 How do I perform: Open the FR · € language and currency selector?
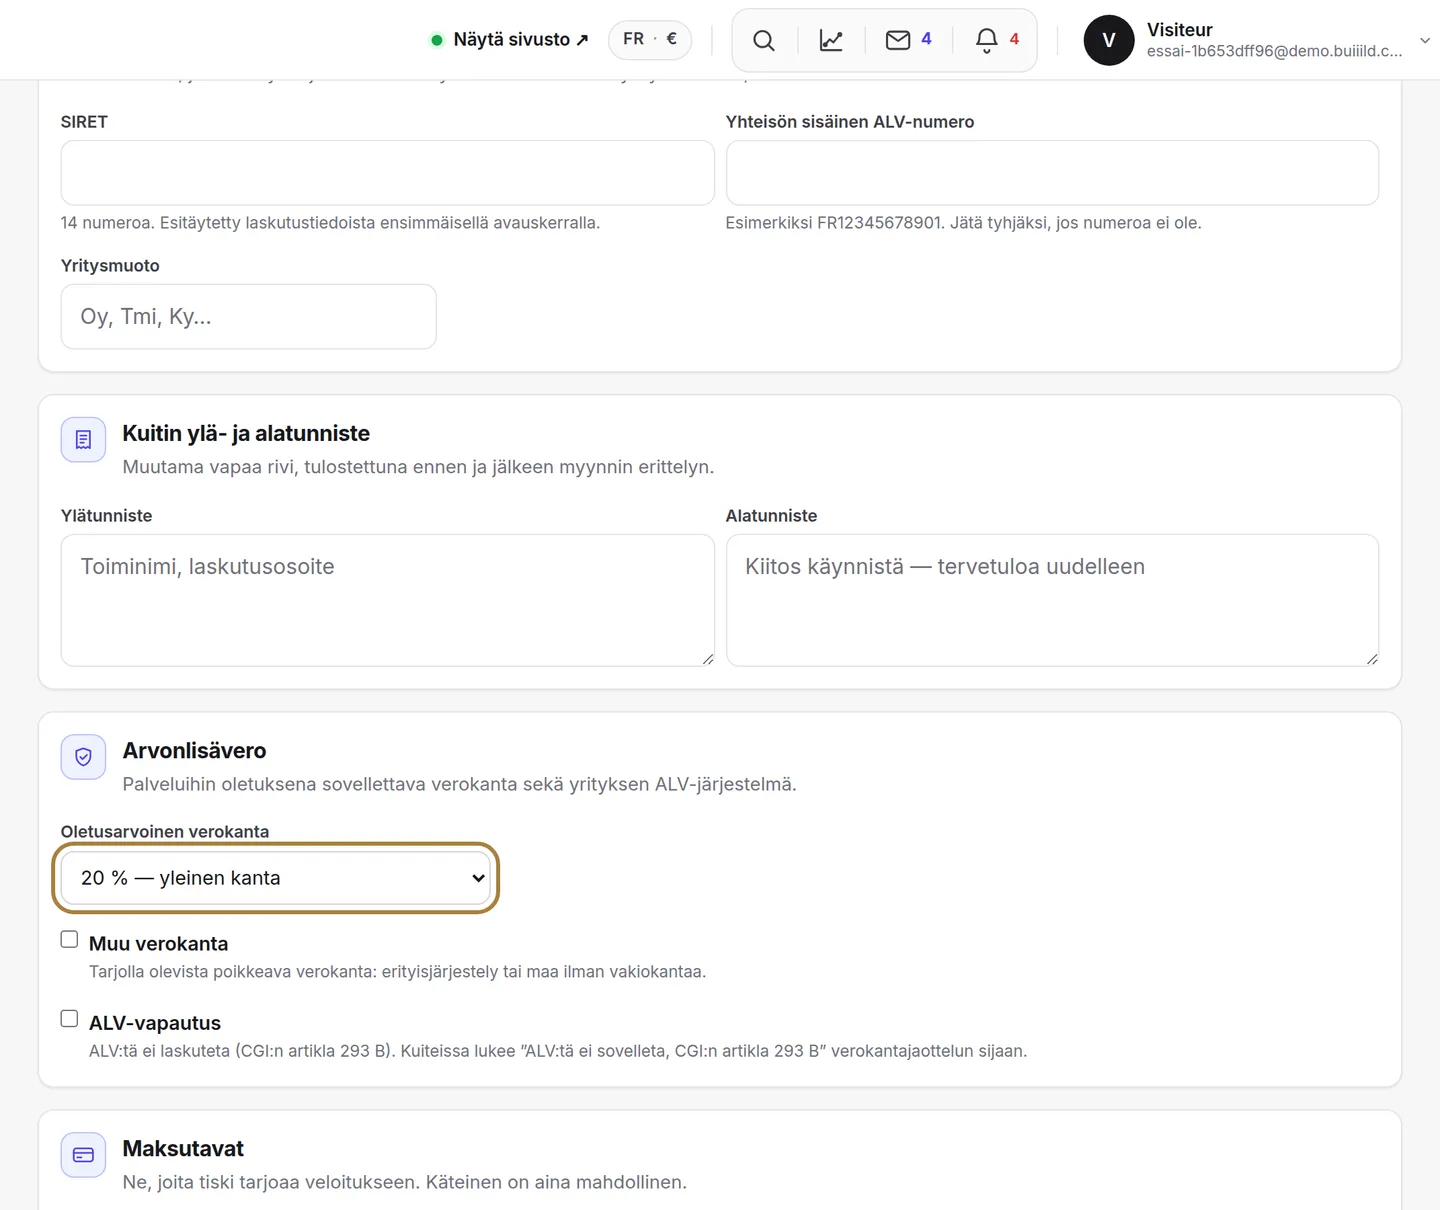(650, 39)
